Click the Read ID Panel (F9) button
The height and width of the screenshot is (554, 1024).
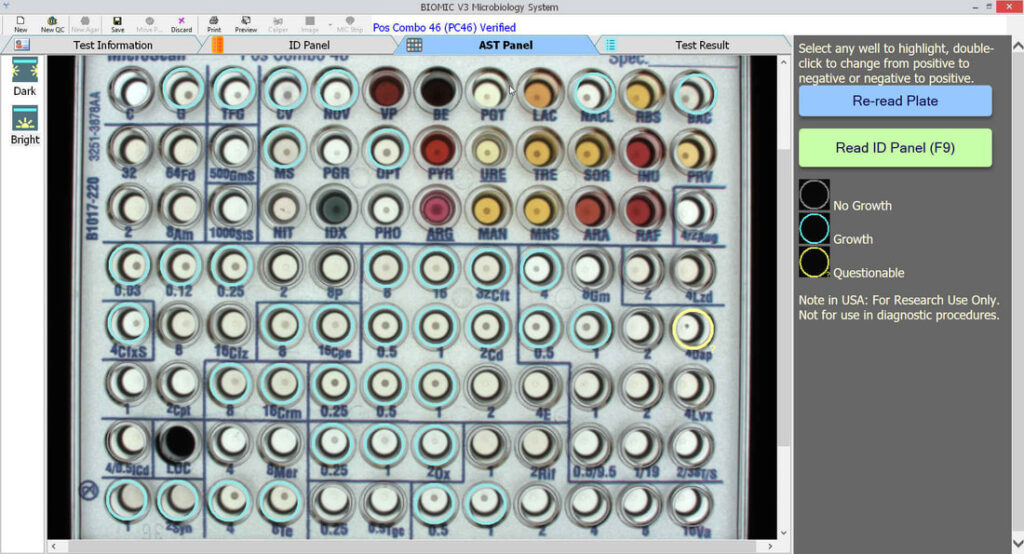click(895, 148)
